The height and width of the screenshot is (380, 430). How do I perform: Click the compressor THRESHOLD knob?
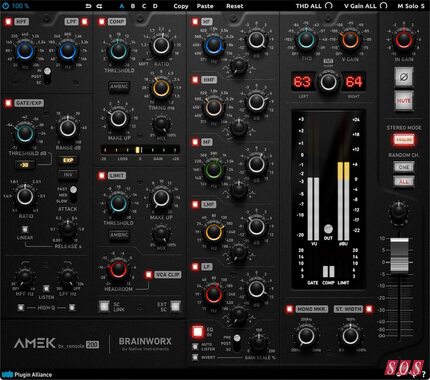[118, 51]
